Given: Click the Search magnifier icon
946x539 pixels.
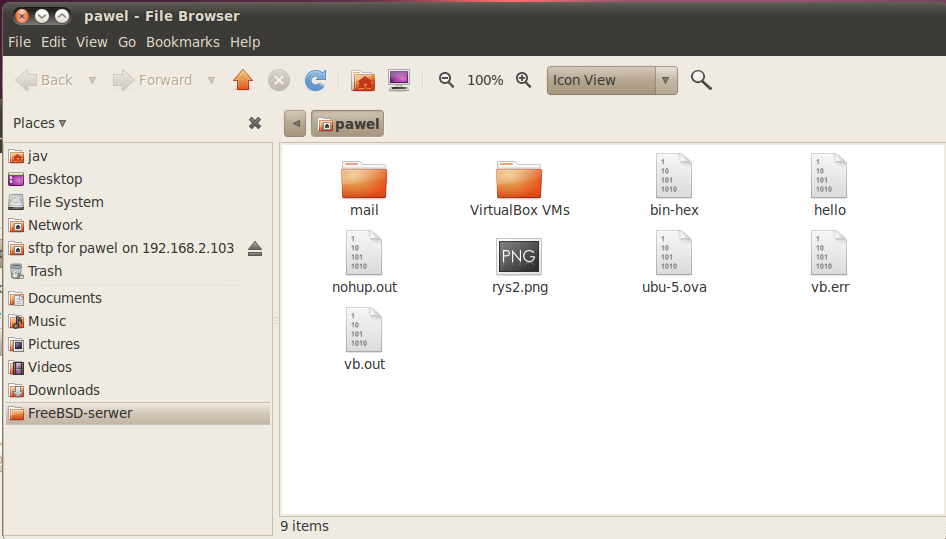Looking at the screenshot, I should tap(701, 80).
